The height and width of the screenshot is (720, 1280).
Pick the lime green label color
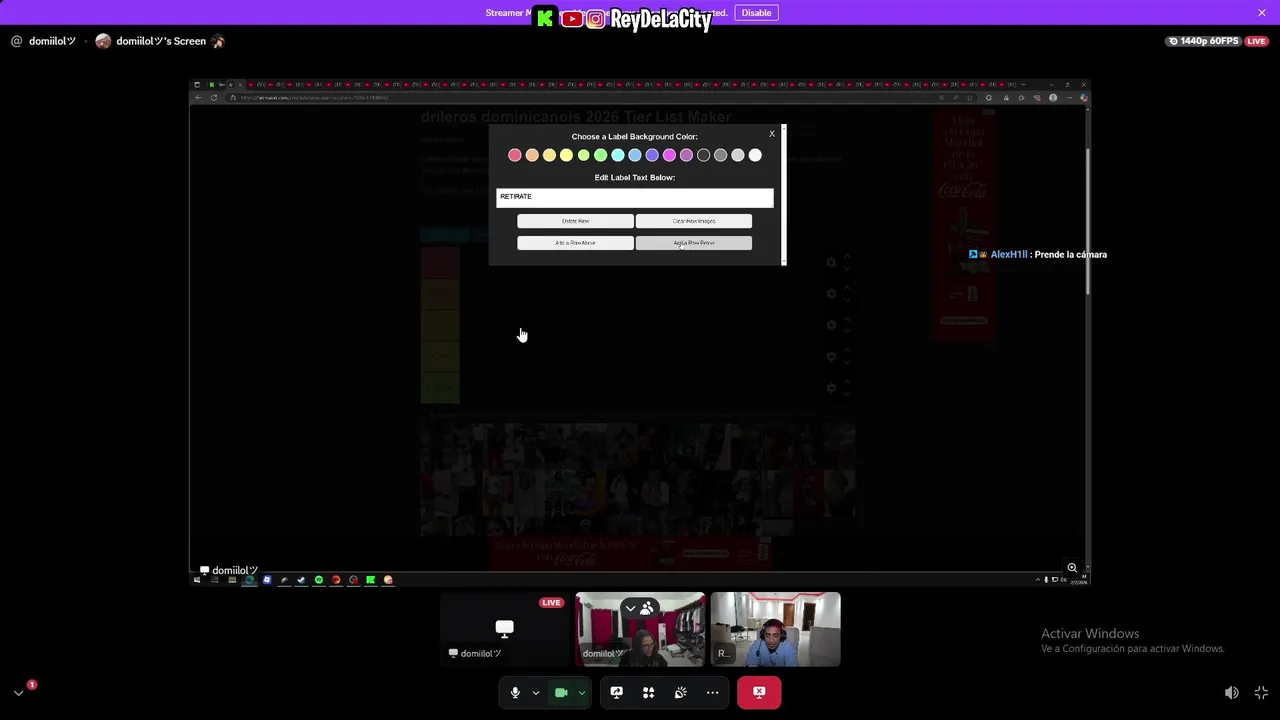pos(584,155)
